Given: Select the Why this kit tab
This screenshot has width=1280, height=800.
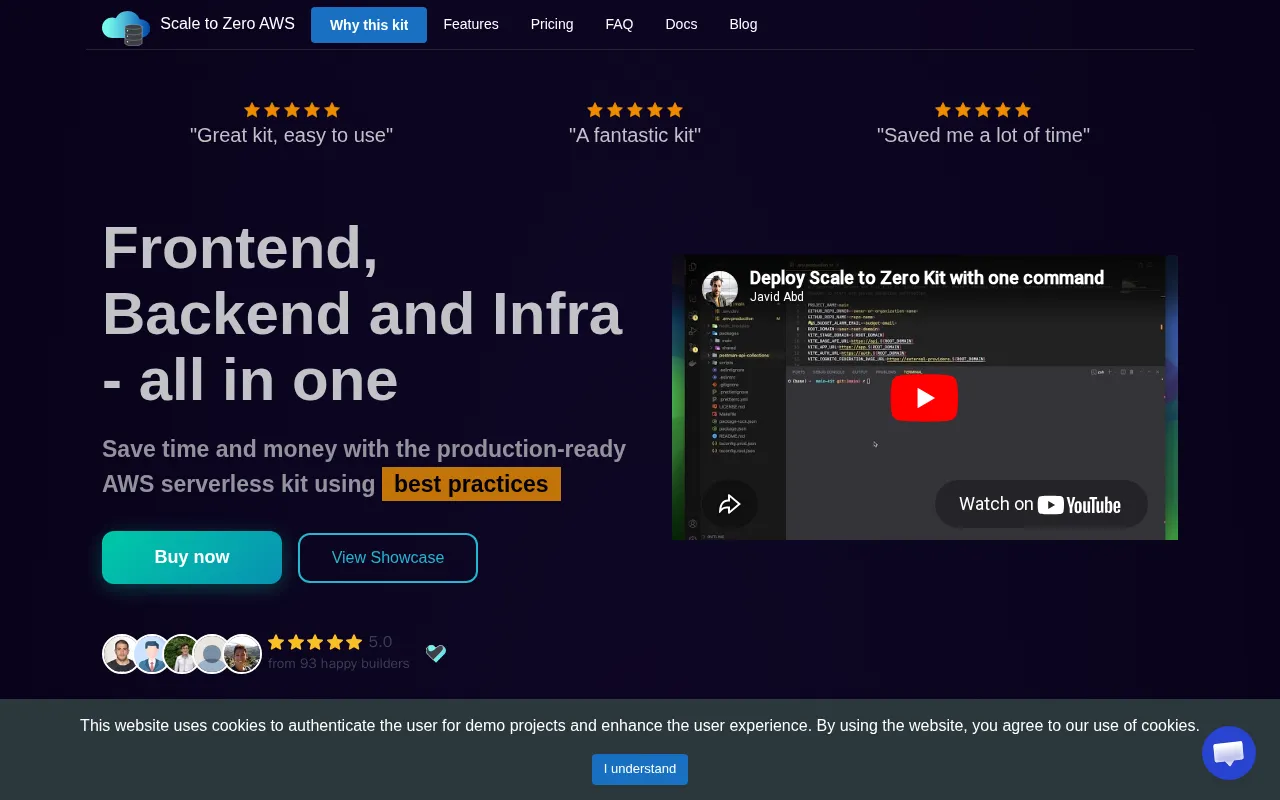Looking at the screenshot, I should [369, 25].
